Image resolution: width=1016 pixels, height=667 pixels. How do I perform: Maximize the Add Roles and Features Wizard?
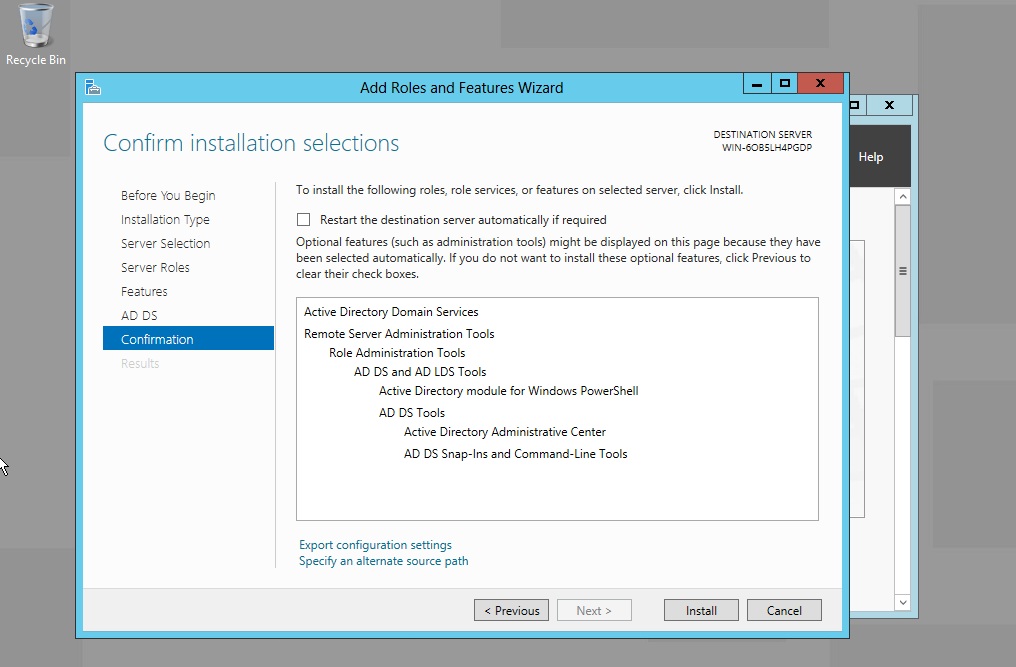point(785,84)
